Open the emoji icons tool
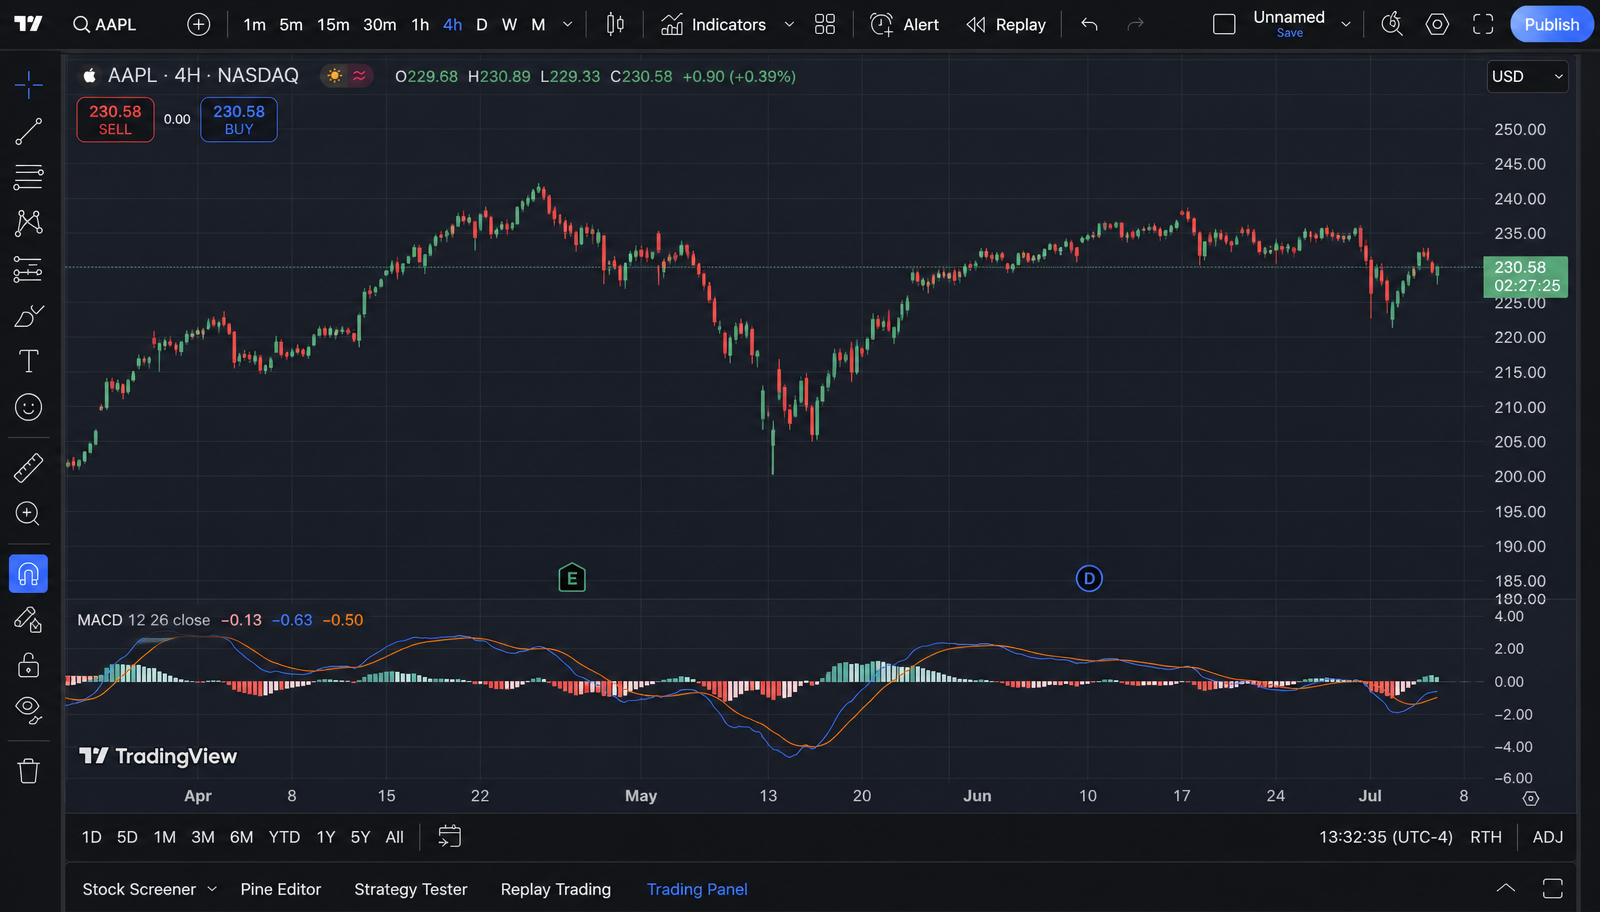 (x=29, y=407)
